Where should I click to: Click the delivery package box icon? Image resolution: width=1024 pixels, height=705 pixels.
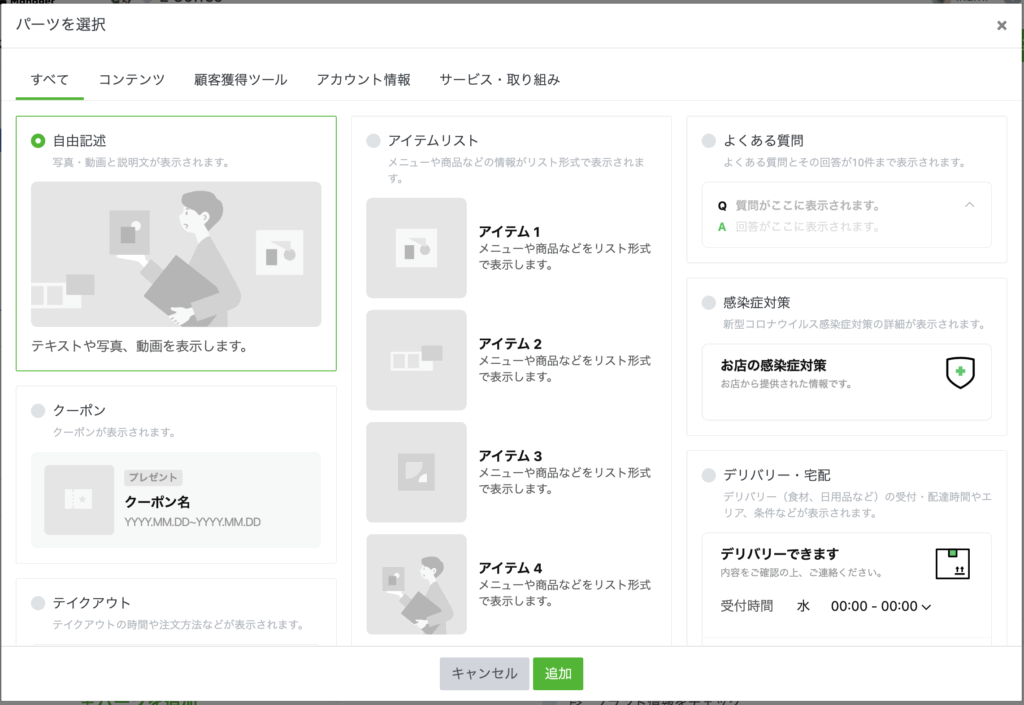952,563
